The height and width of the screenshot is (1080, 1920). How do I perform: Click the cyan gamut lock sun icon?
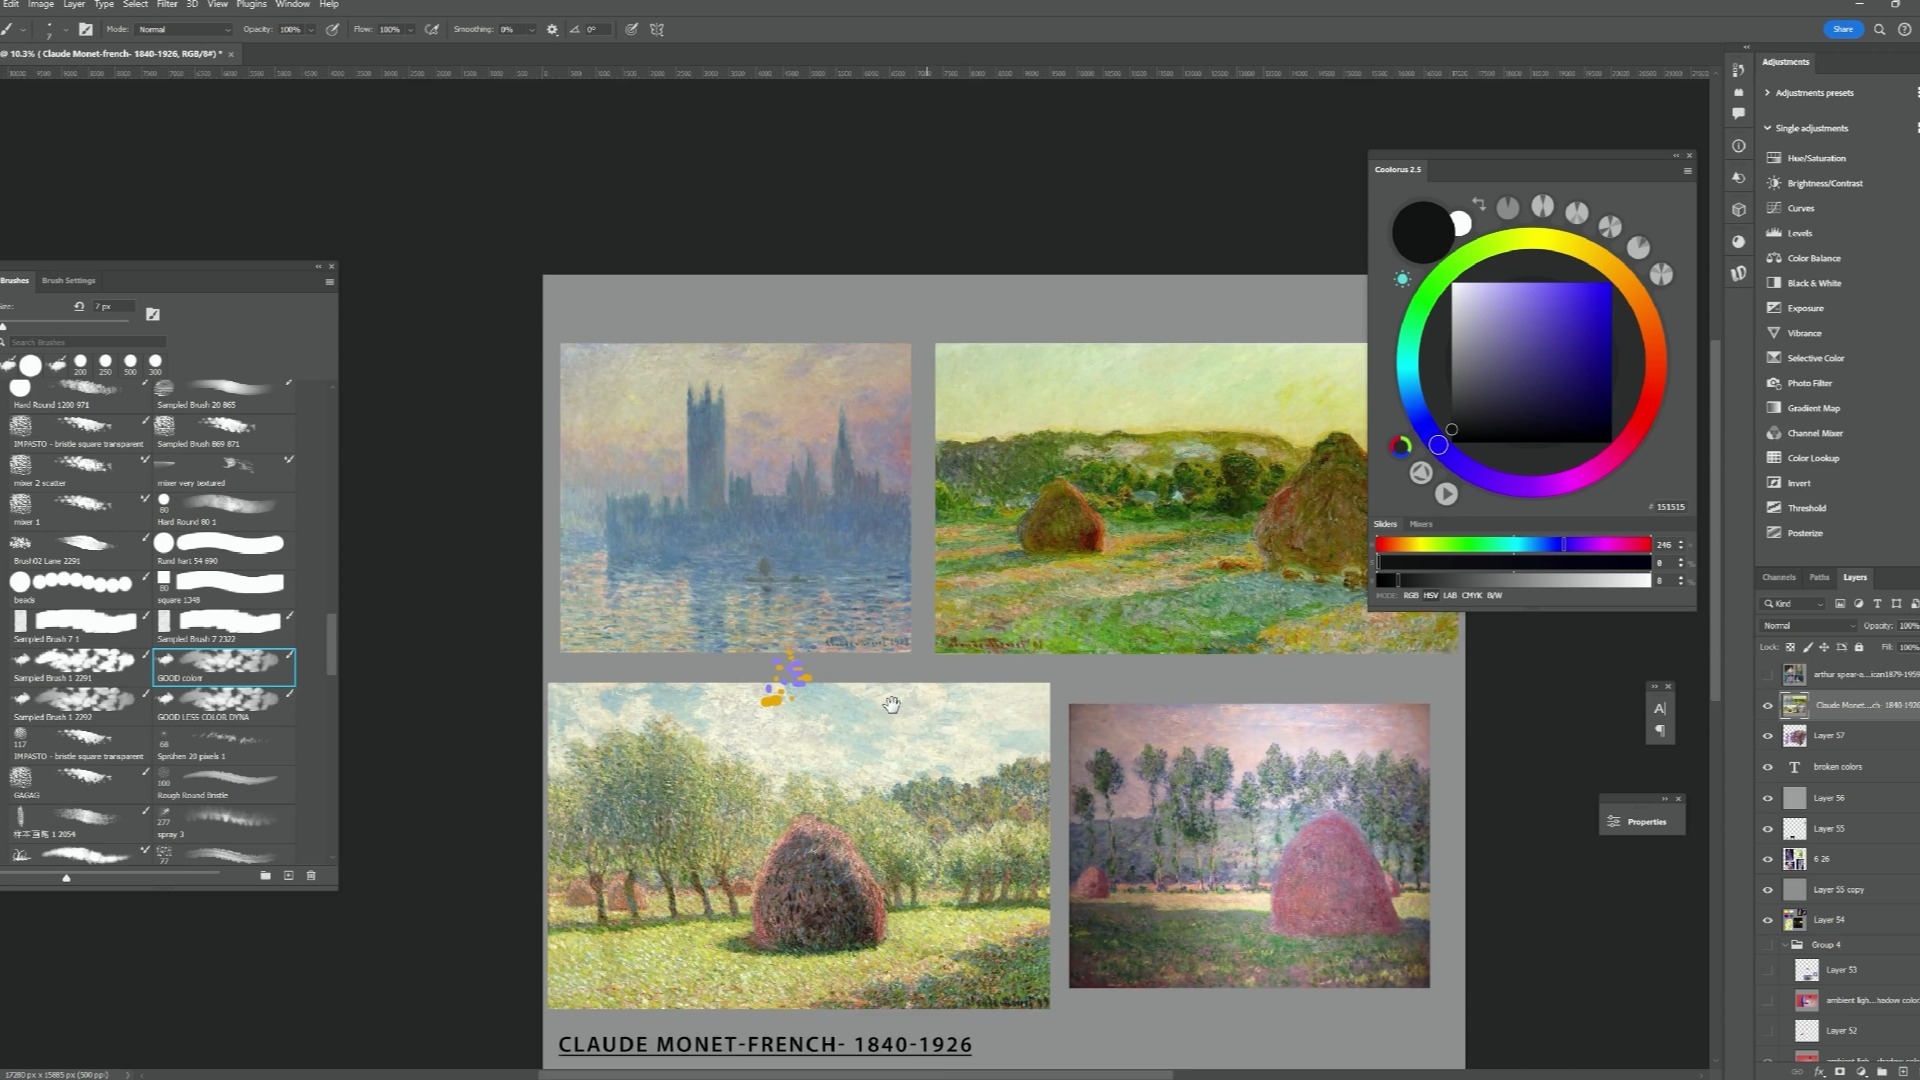tap(1402, 280)
